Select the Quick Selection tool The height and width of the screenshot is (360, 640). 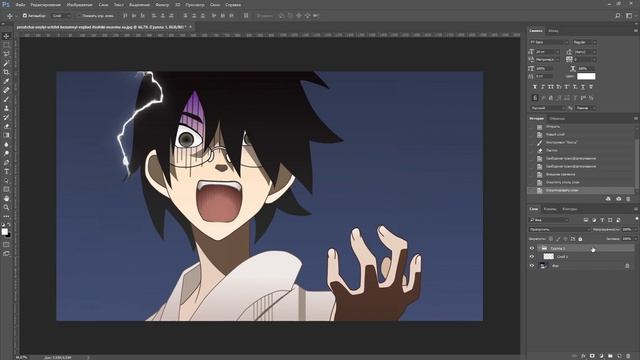point(6,63)
